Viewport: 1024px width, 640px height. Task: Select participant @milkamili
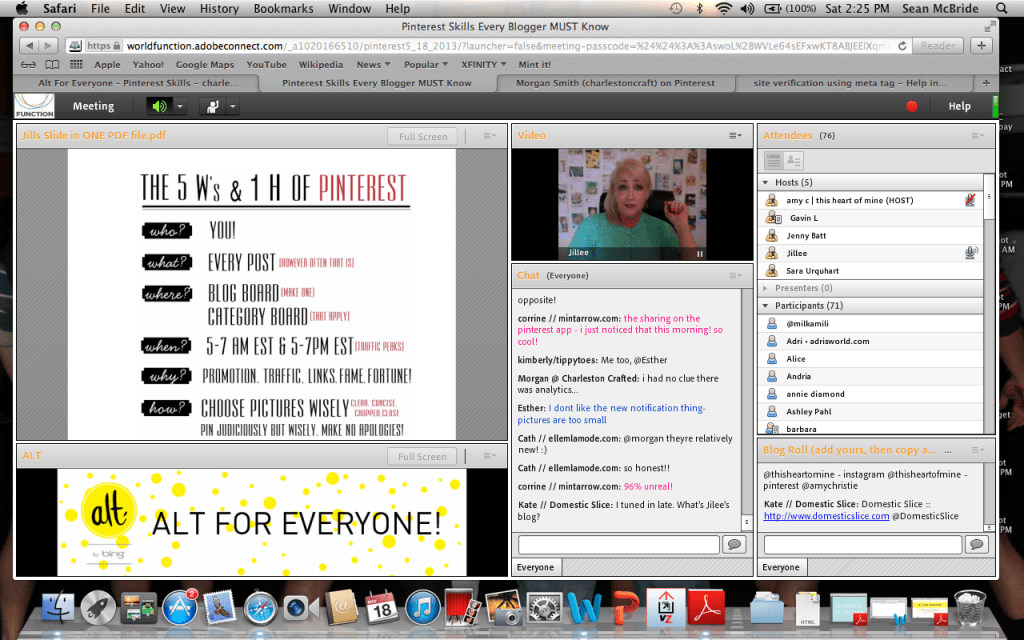point(871,324)
